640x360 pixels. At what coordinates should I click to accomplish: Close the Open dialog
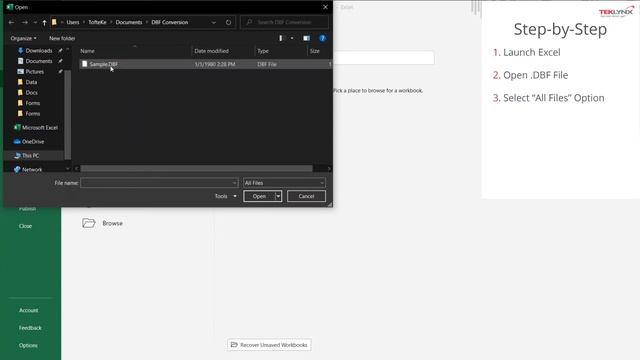[325, 7]
